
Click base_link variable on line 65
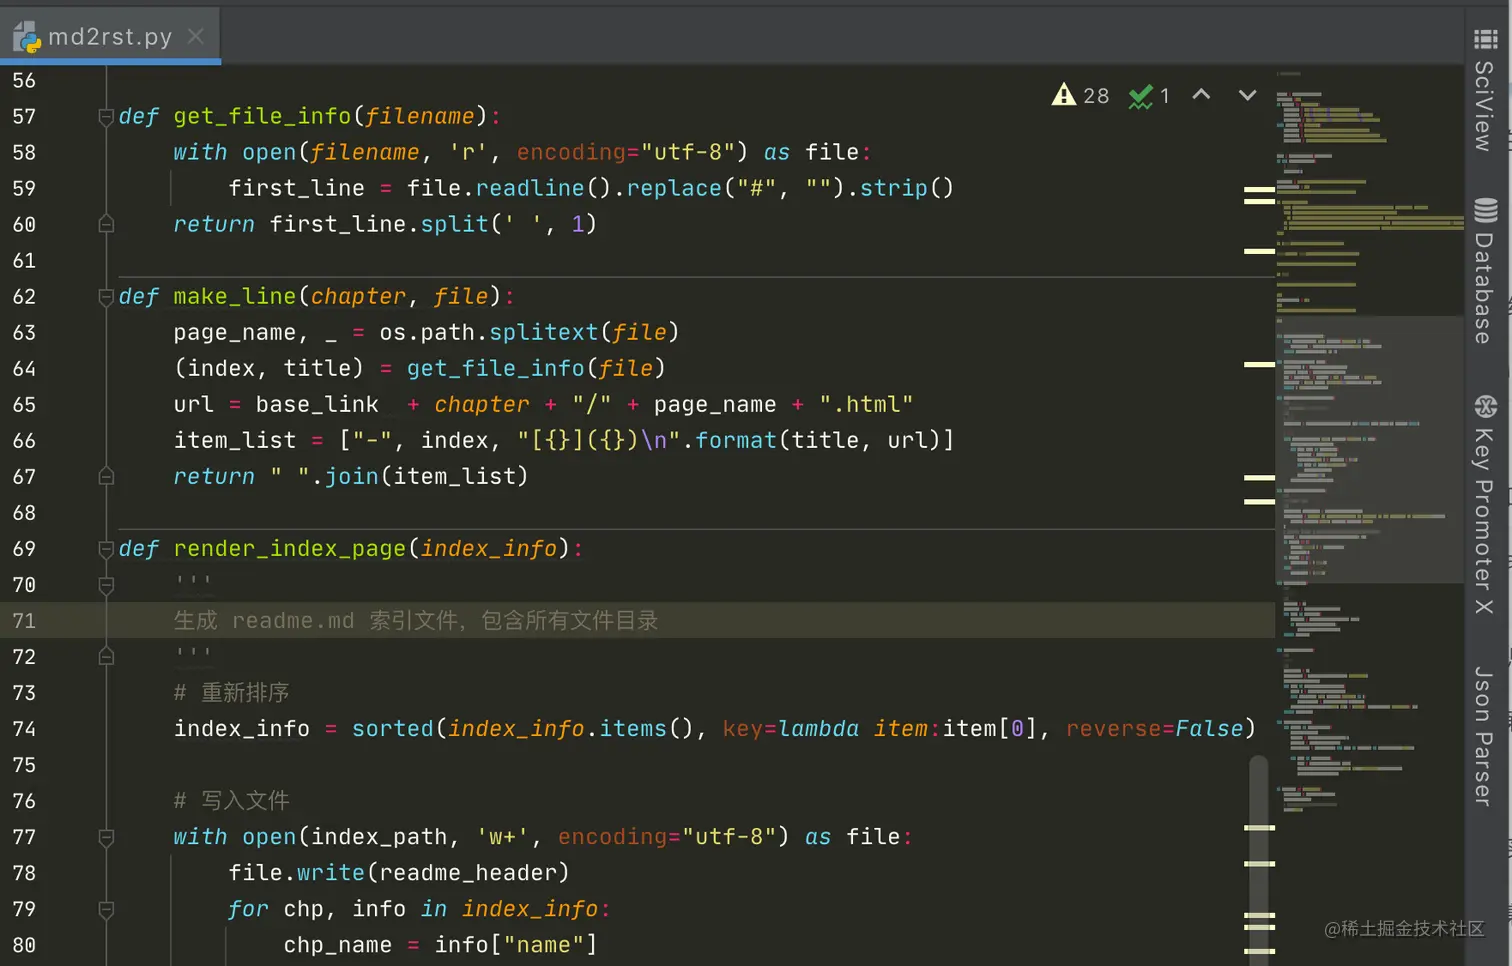[317, 404]
